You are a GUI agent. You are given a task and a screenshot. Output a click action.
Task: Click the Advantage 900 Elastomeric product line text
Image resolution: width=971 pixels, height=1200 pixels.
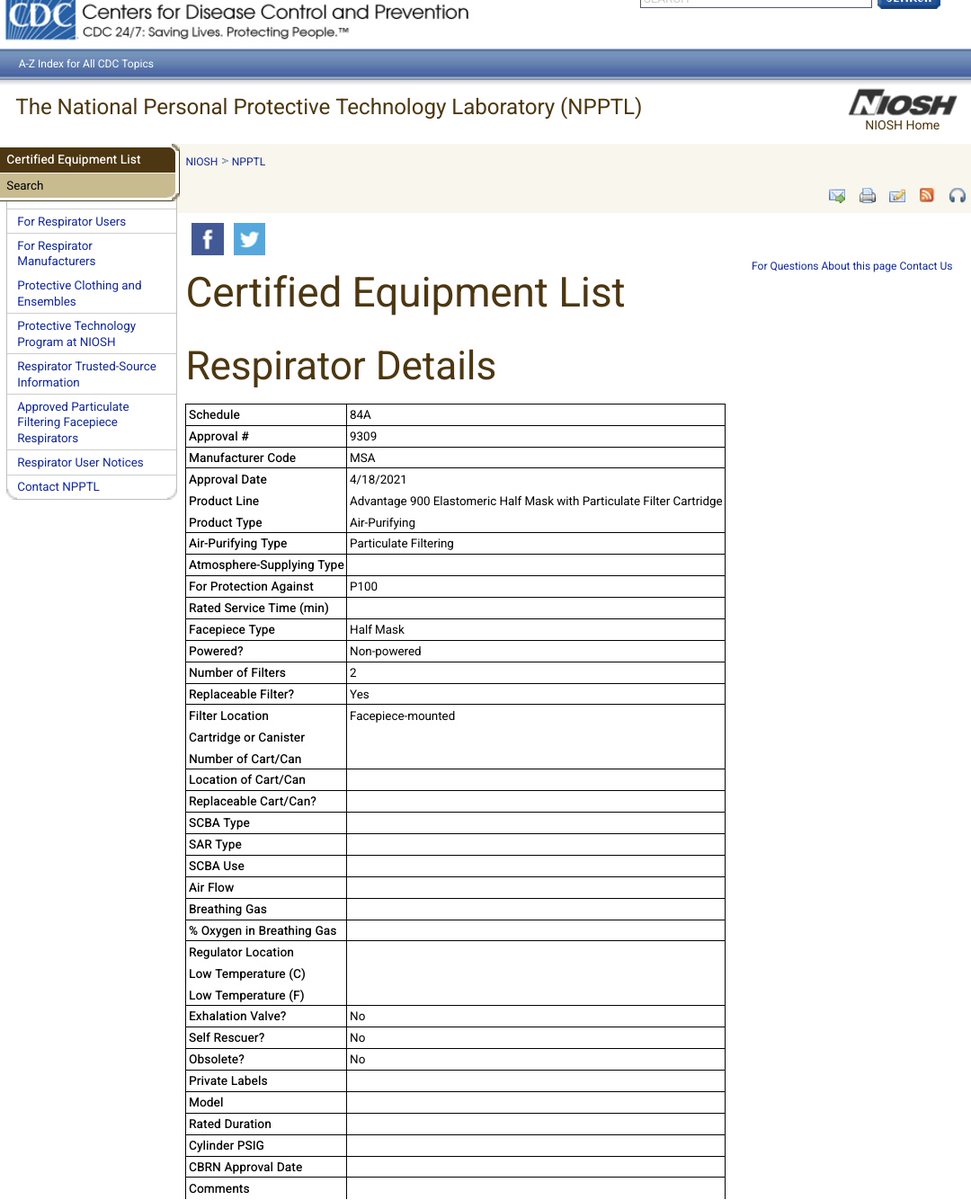tap(536, 501)
